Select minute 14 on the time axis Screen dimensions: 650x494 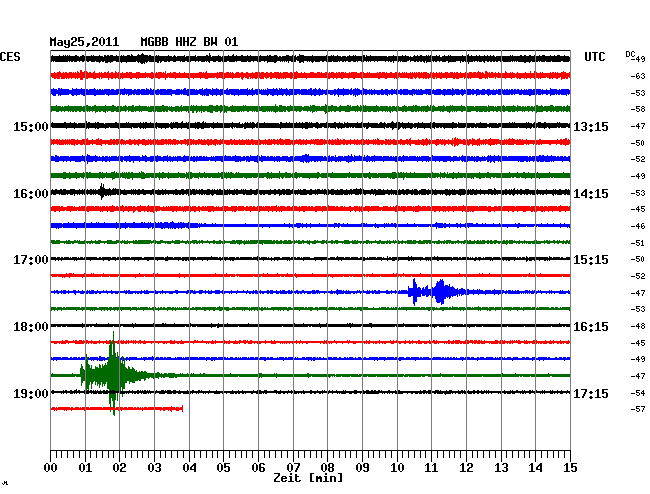coord(535,467)
